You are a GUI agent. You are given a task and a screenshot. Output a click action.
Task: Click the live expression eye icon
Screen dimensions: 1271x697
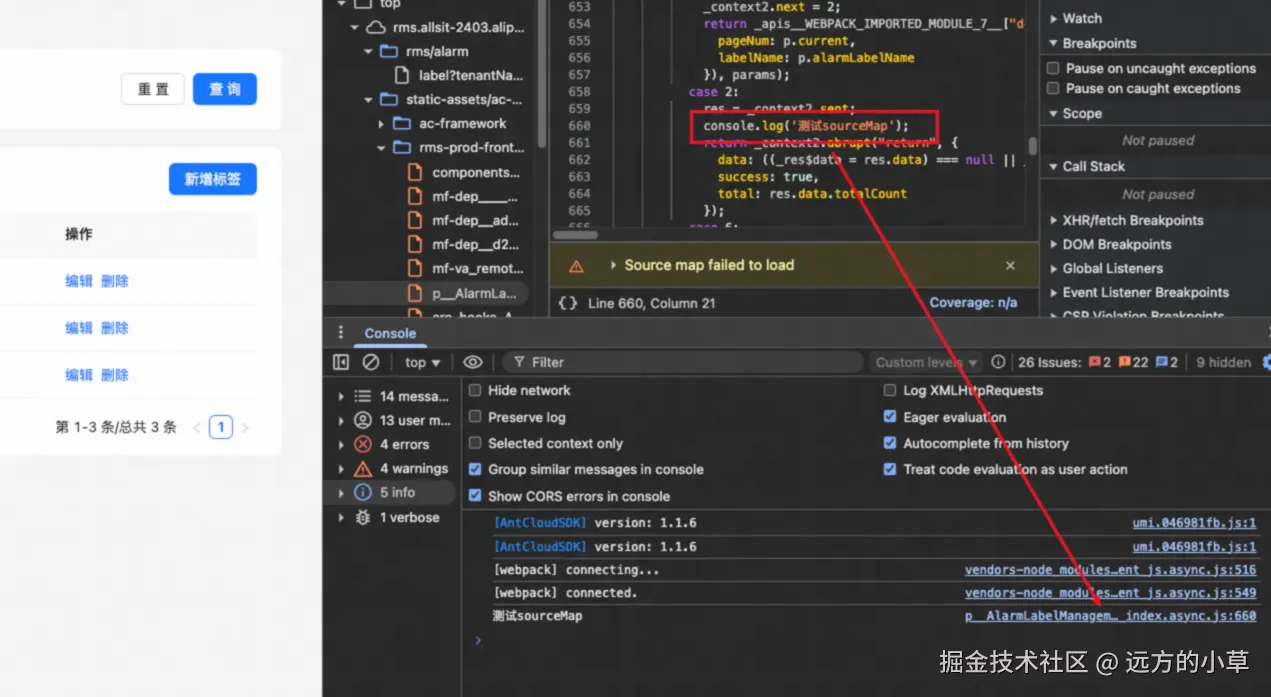tap(473, 362)
